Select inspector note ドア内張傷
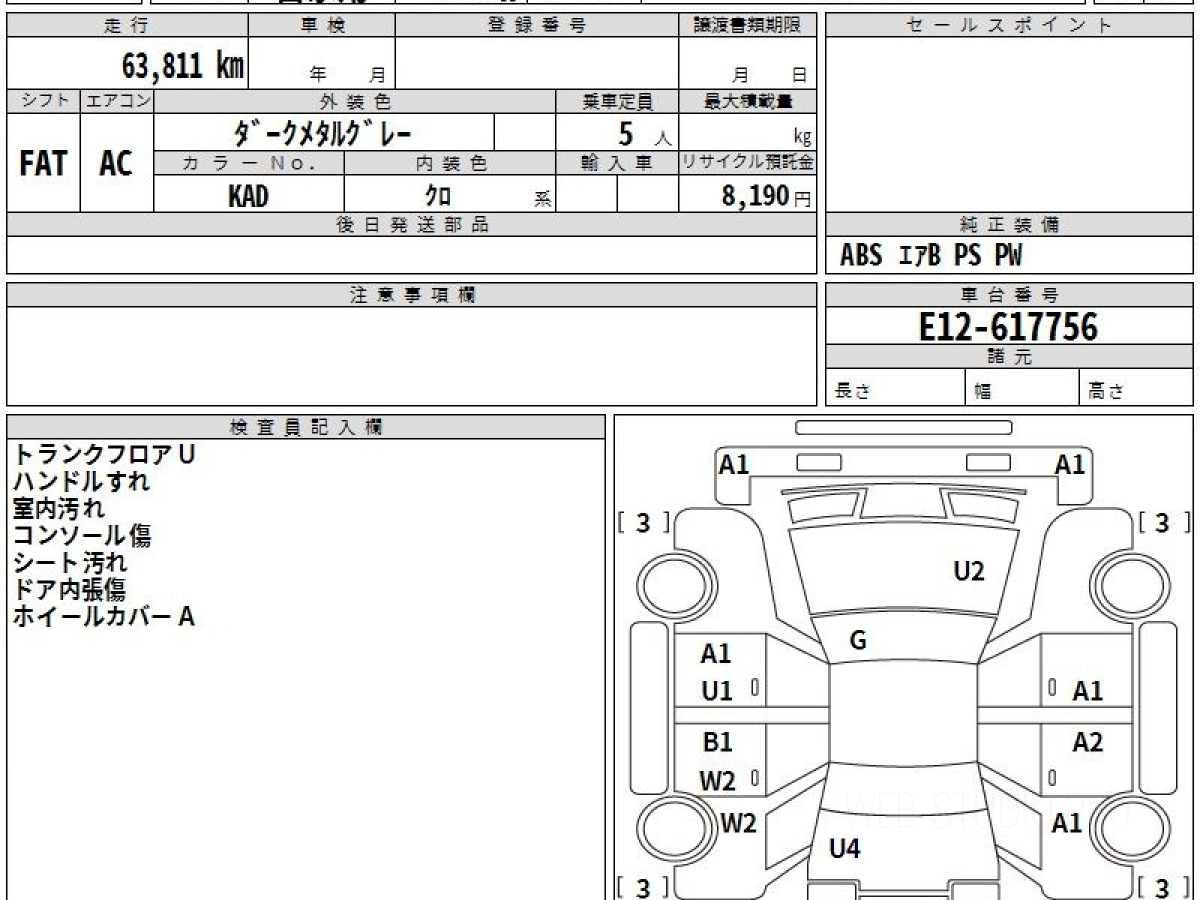Viewport: 1200px width, 900px height. (x=69, y=589)
